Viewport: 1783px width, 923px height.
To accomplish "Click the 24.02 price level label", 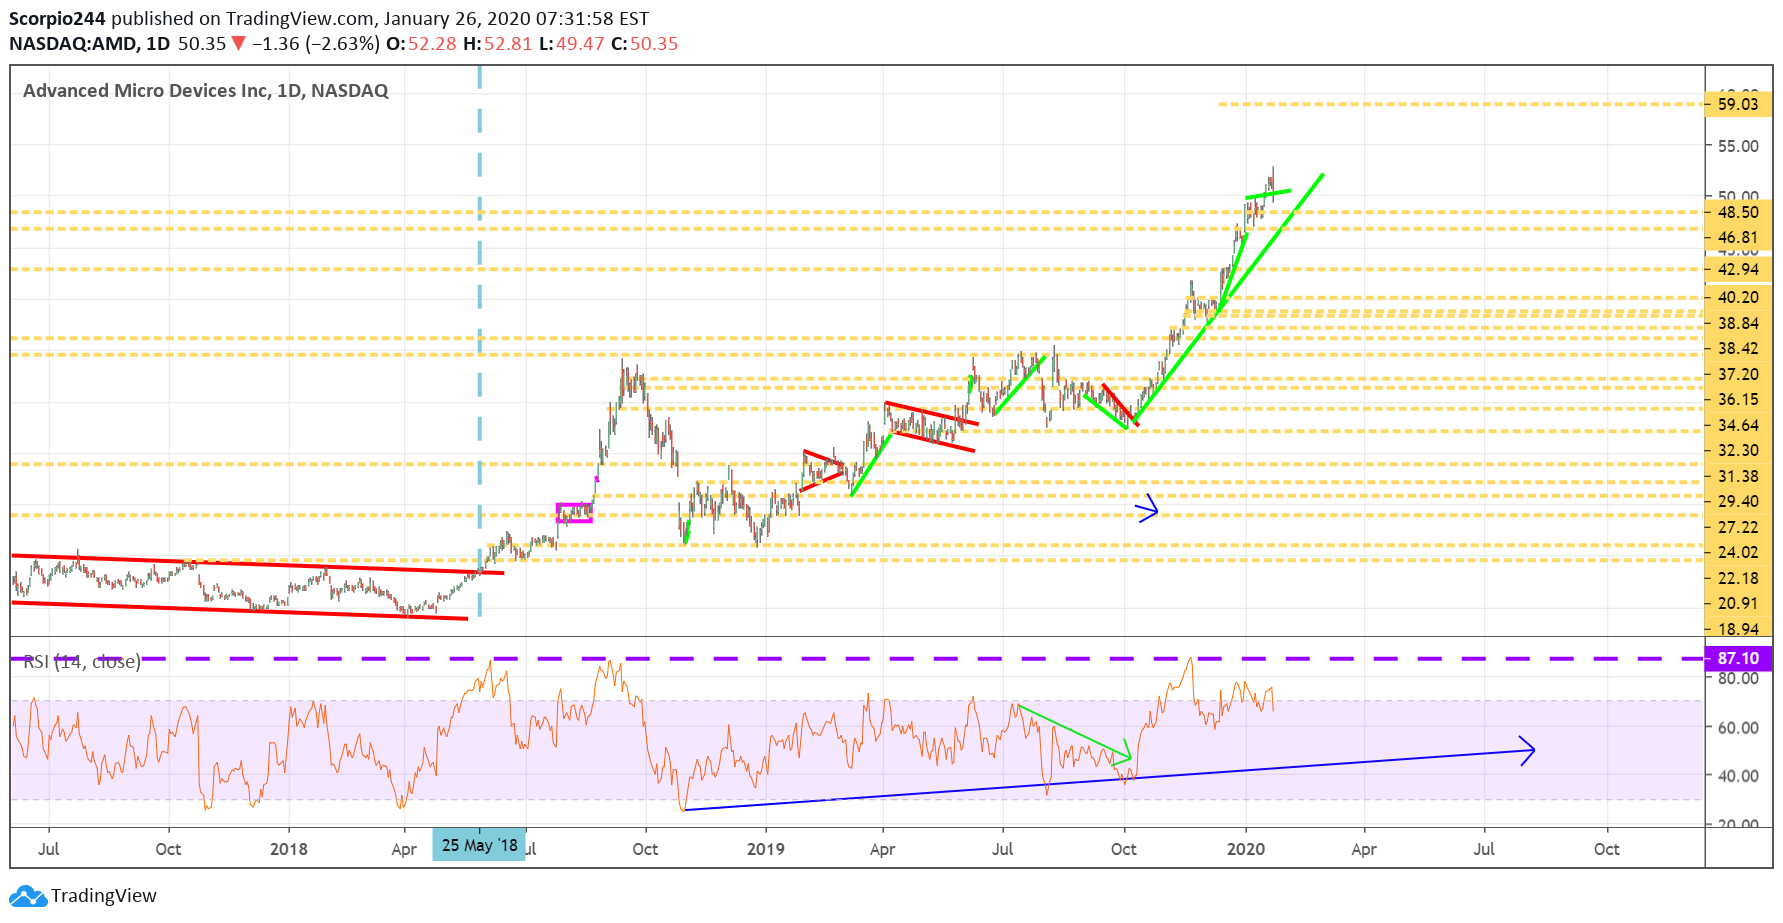I will [x=1738, y=552].
